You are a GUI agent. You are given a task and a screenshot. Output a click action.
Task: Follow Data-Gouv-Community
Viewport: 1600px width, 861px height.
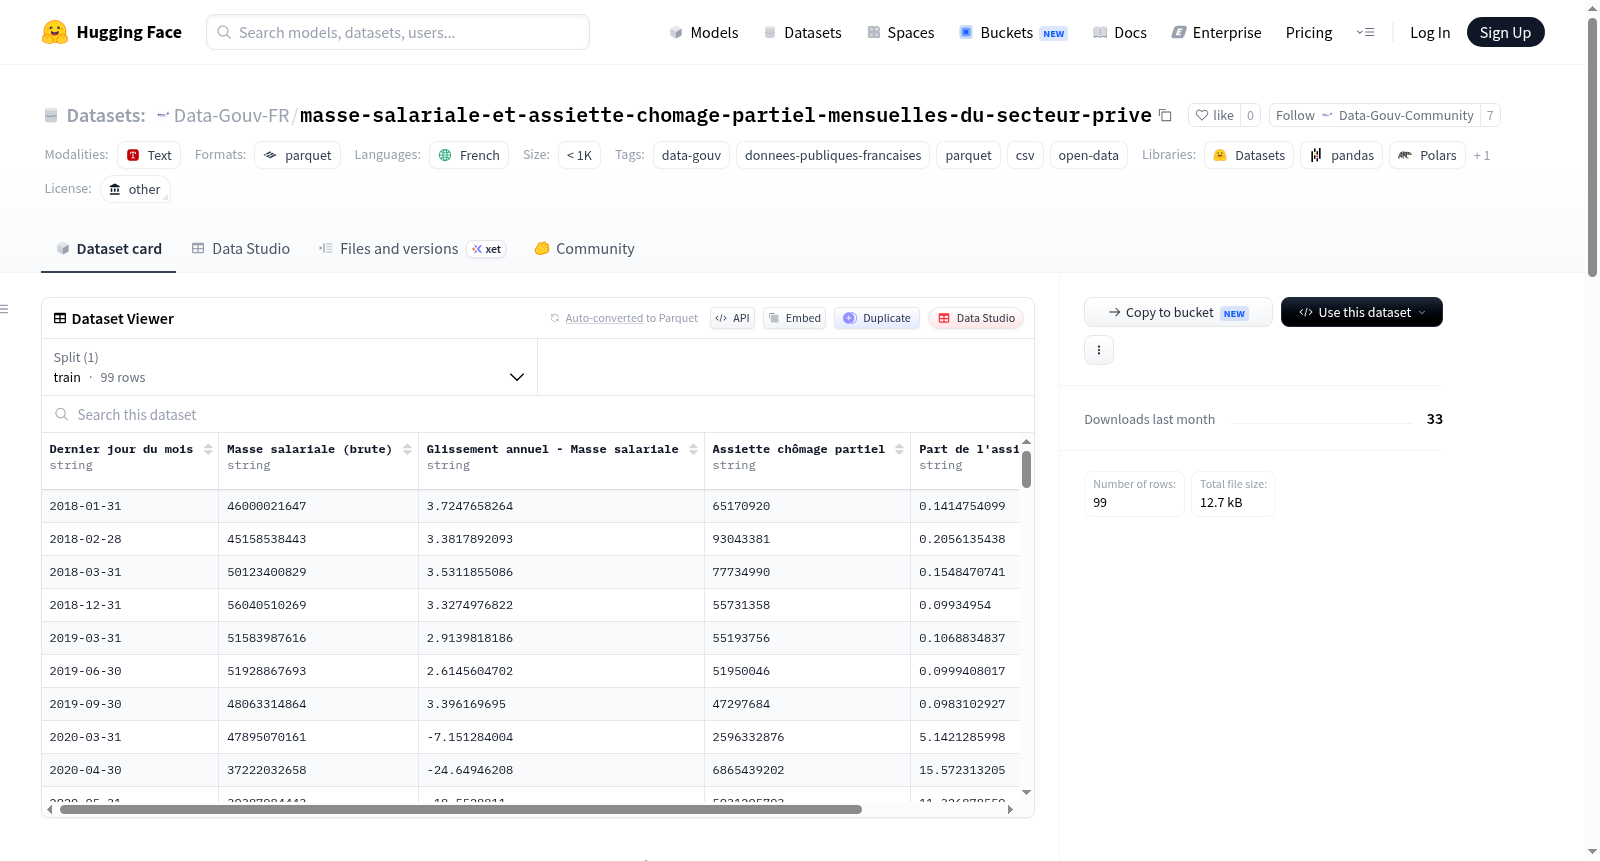1374,115
